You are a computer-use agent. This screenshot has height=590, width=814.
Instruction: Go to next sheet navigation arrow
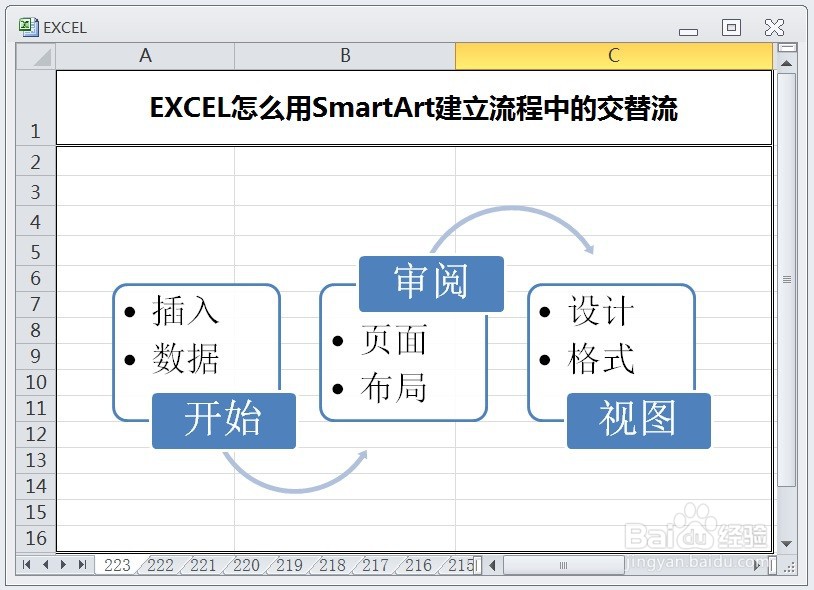tap(63, 565)
